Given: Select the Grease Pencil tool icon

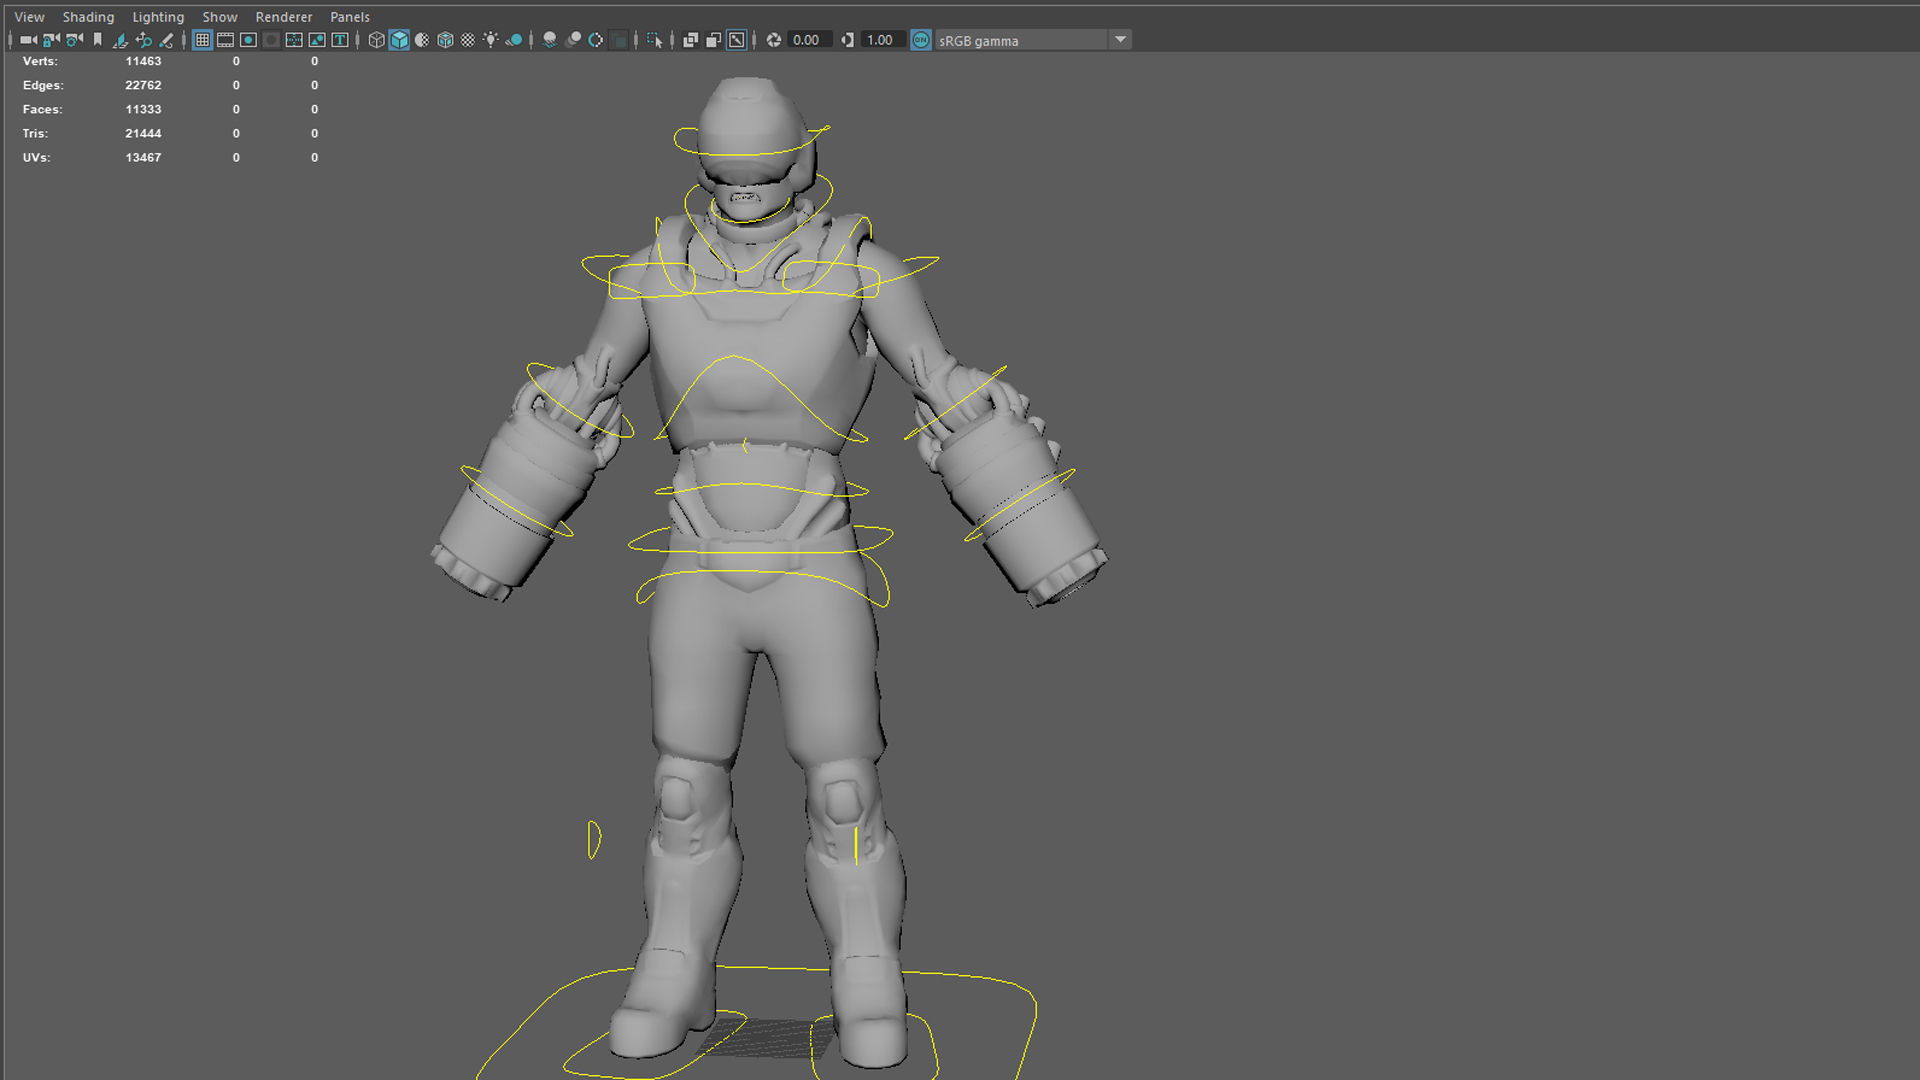Looking at the screenshot, I should 166,40.
